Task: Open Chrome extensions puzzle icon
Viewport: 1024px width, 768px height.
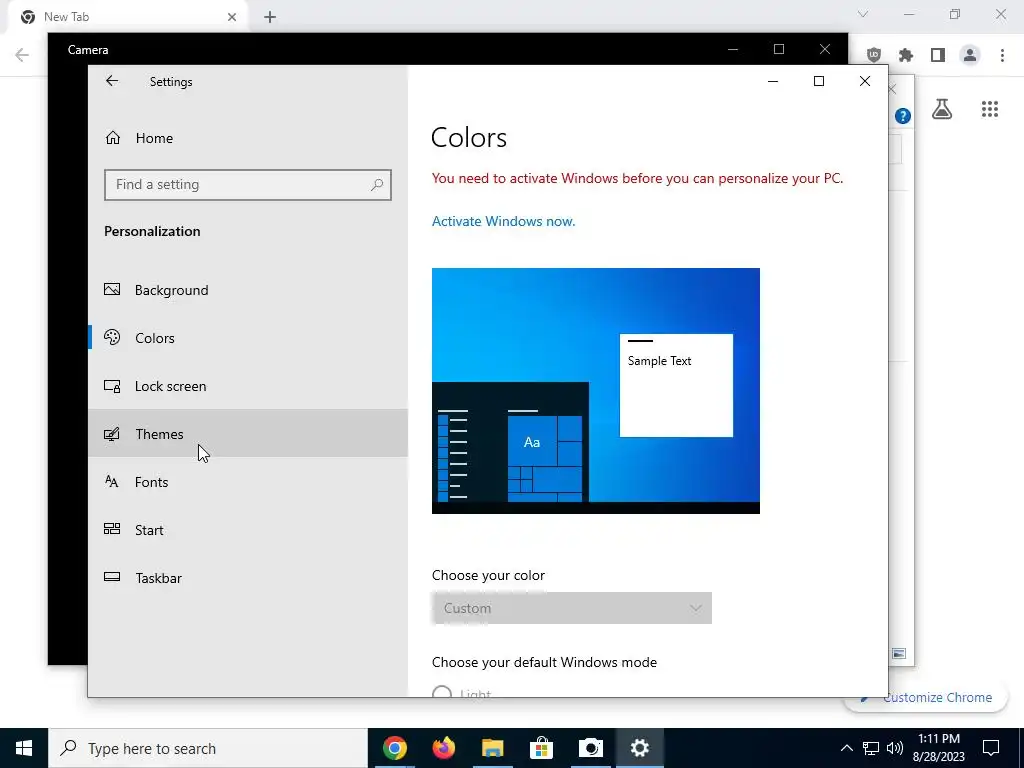Action: [x=906, y=55]
